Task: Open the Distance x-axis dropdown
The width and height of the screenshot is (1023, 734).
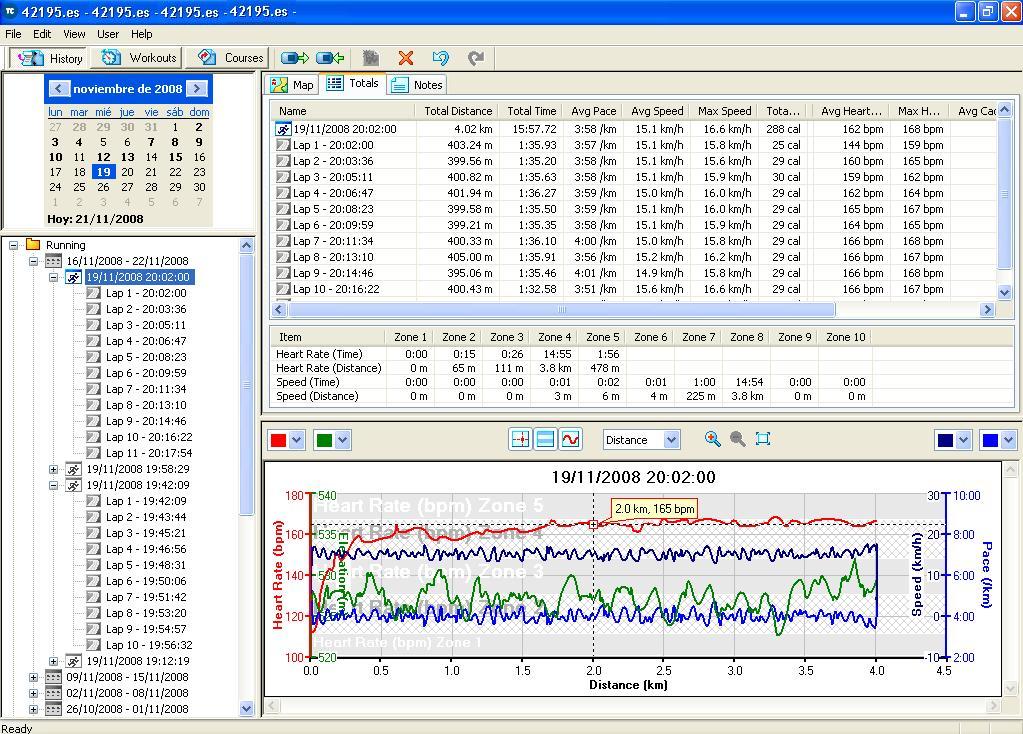Action: click(671, 439)
